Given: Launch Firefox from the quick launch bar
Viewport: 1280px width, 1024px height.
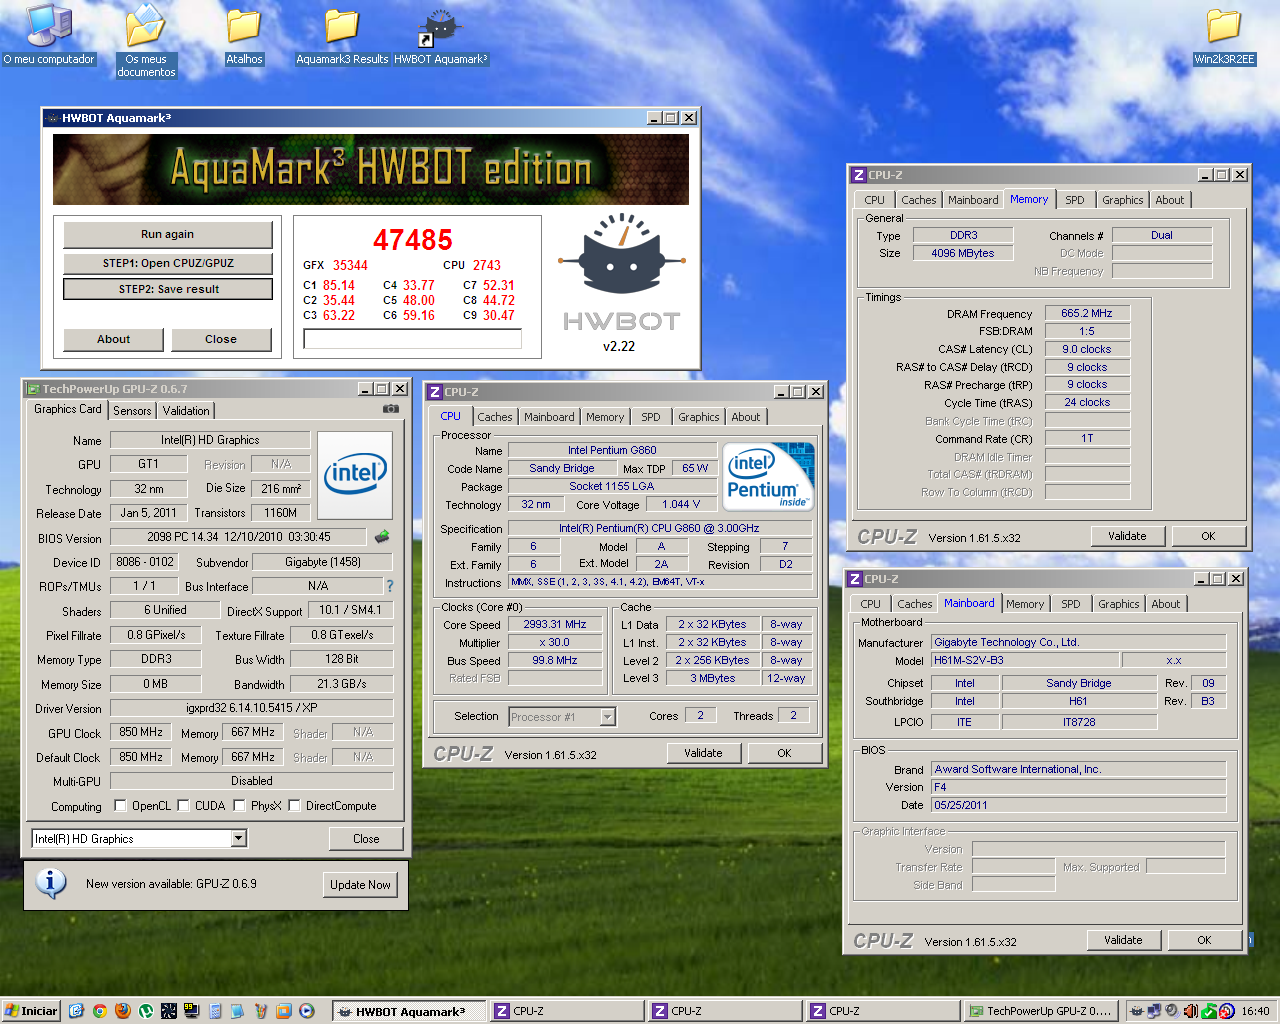Looking at the screenshot, I should click(x=122, y=1011).
